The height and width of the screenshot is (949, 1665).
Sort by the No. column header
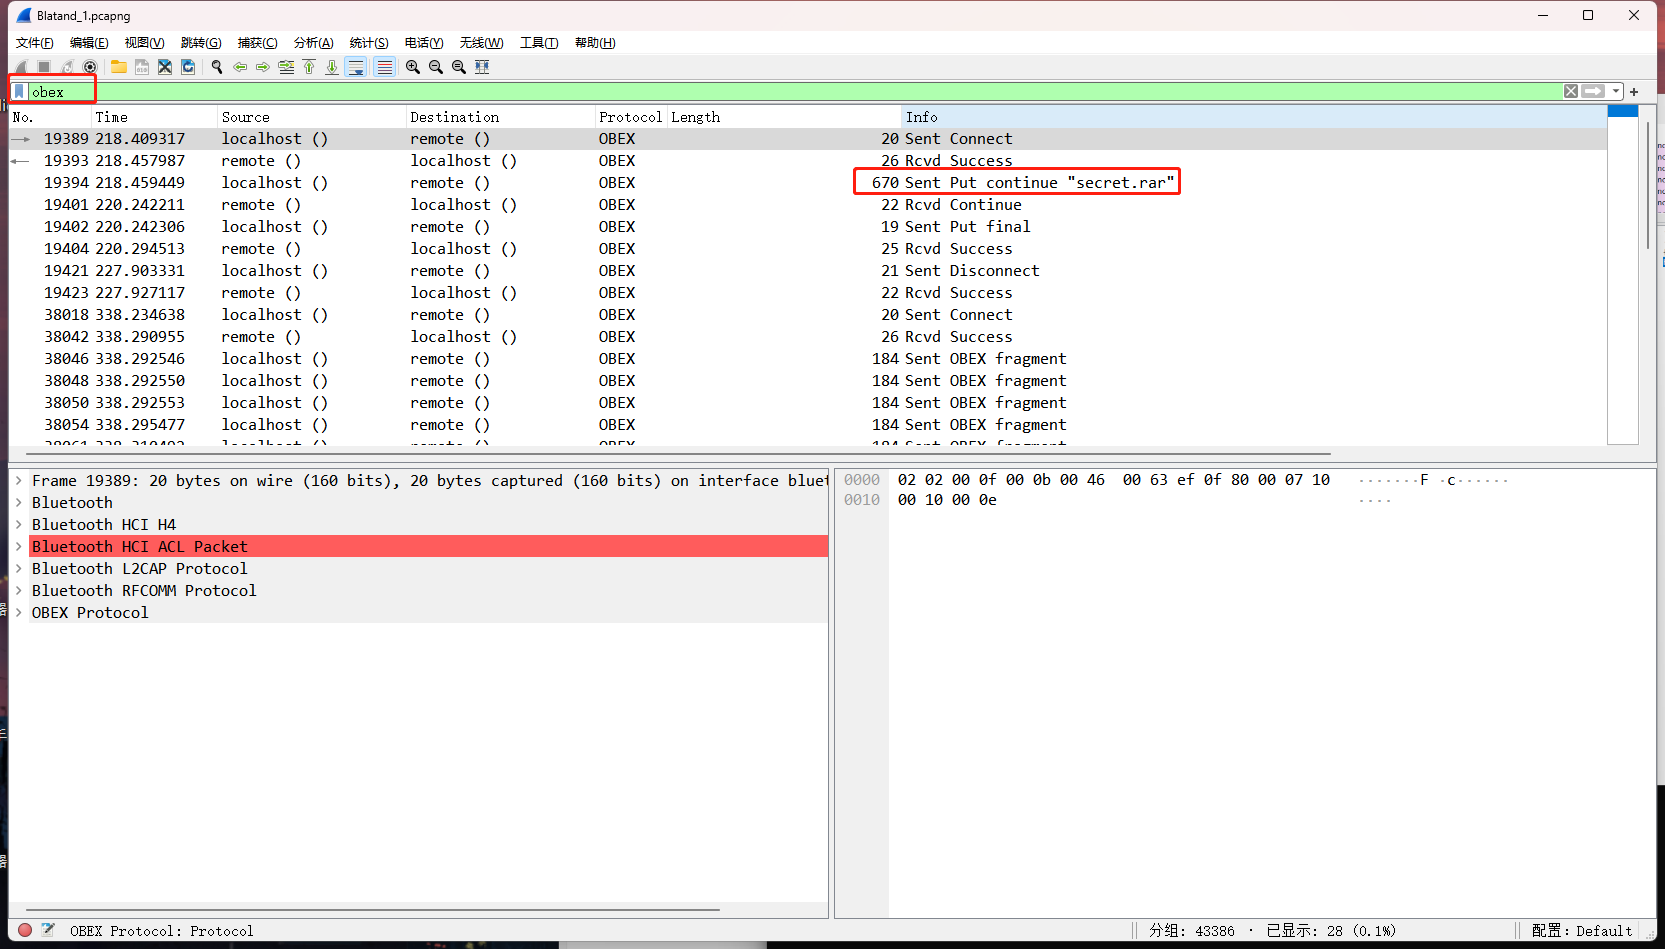pos(50,117)
